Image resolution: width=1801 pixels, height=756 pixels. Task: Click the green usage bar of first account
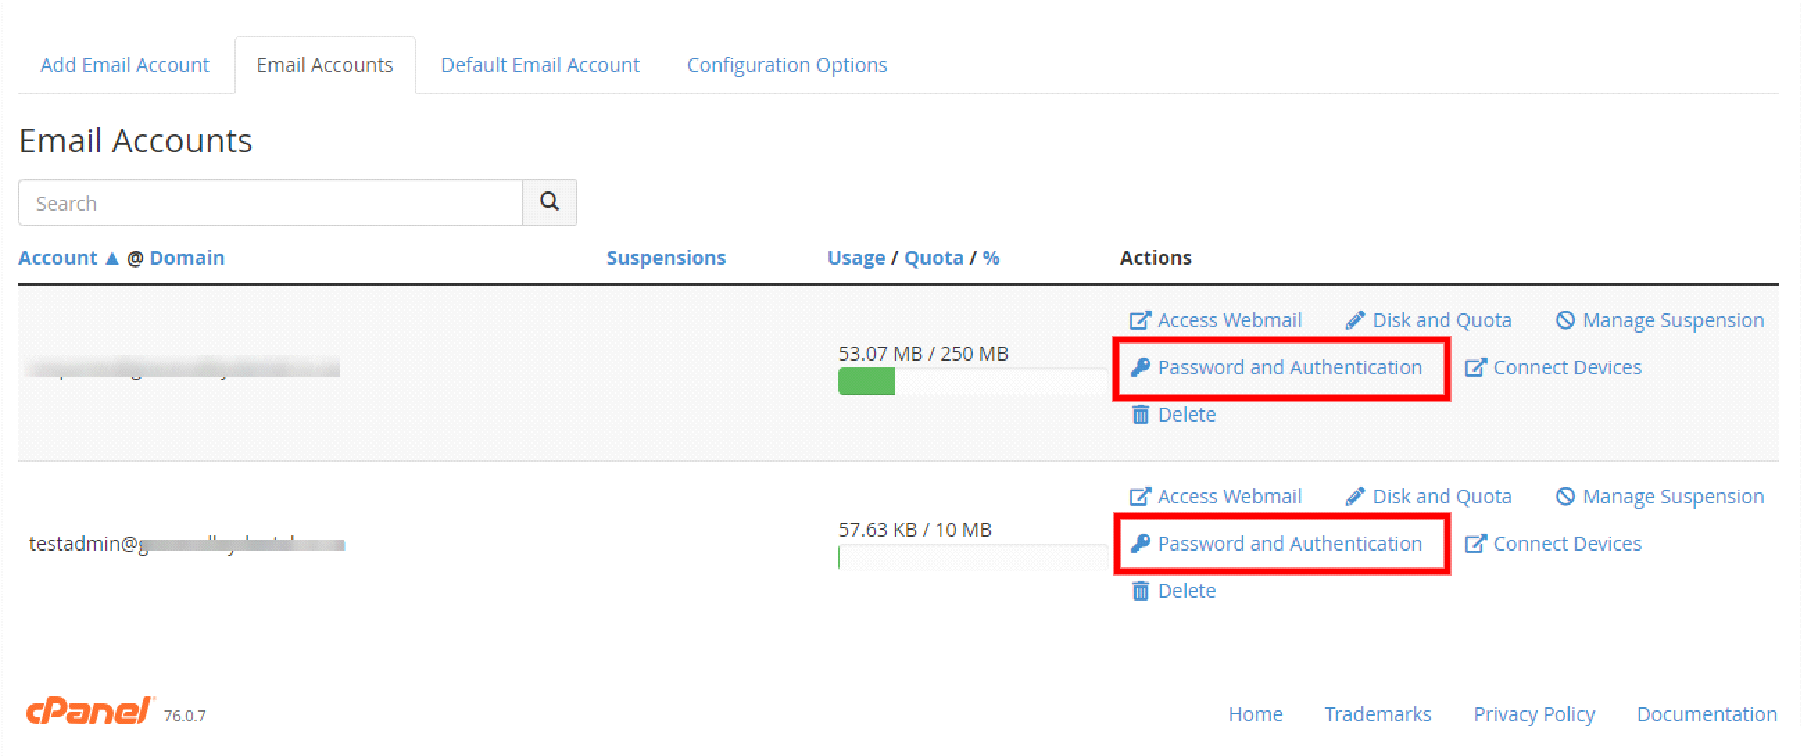tap(866, 382)
